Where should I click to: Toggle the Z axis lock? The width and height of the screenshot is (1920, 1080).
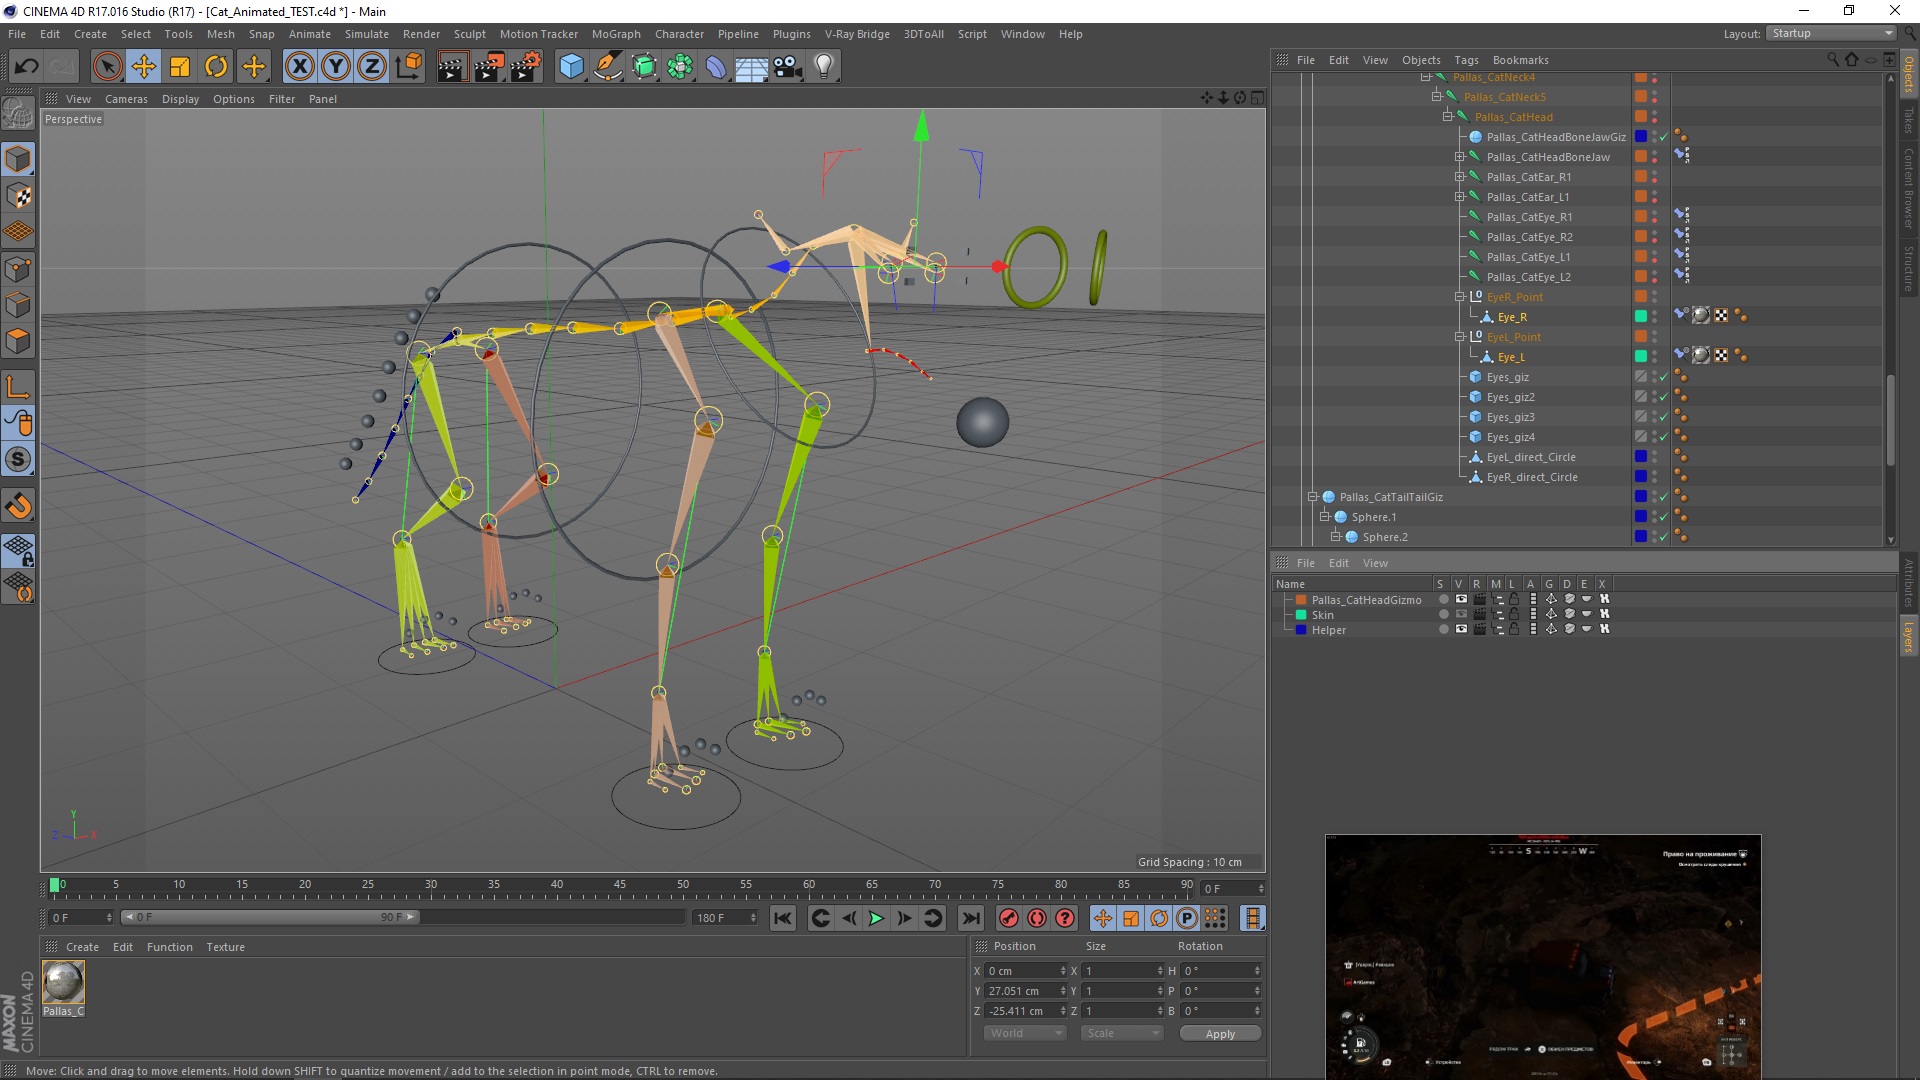pos(371,67)
